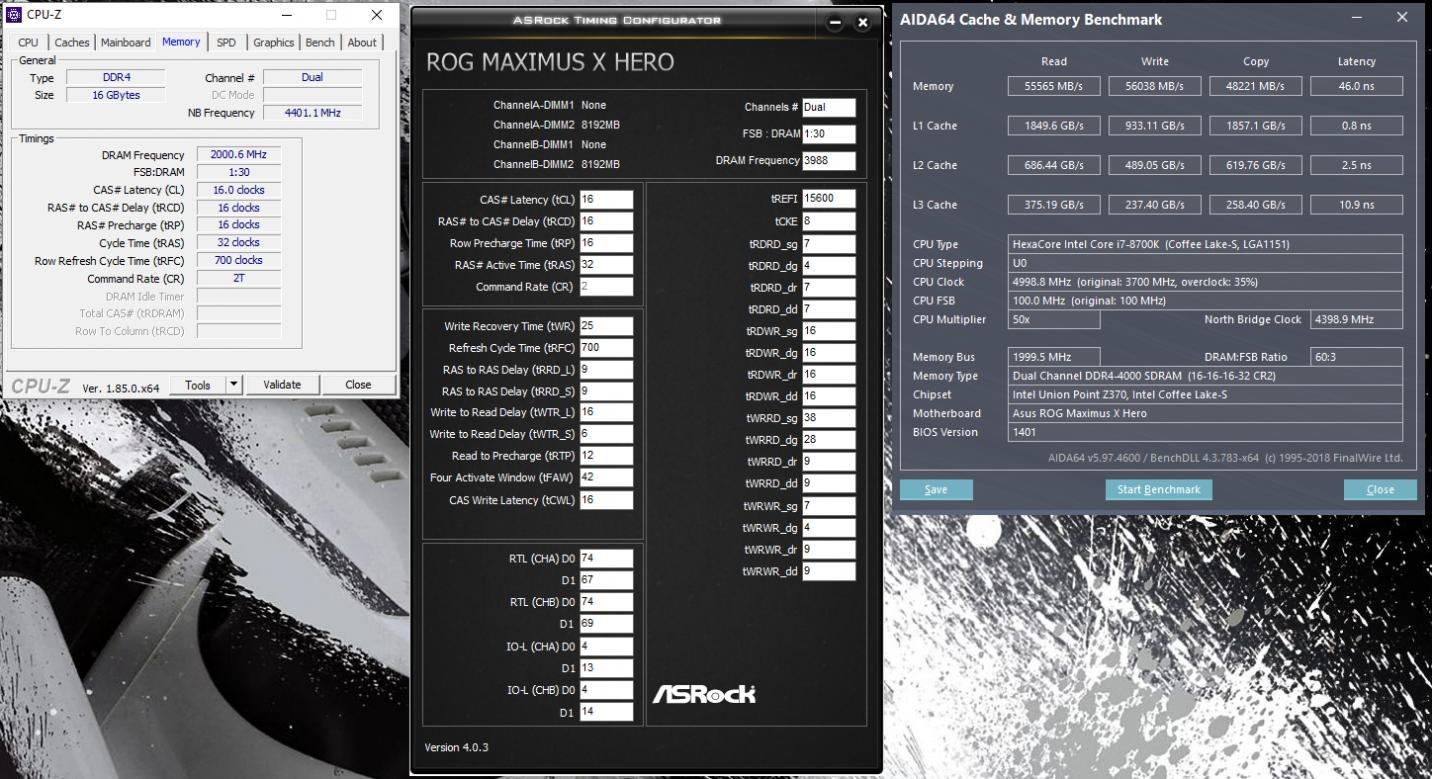The width and height of the screenshot is (1432, 779).
Task: Click the Close button at CPU-Z bottom
Action: [358, 384]
